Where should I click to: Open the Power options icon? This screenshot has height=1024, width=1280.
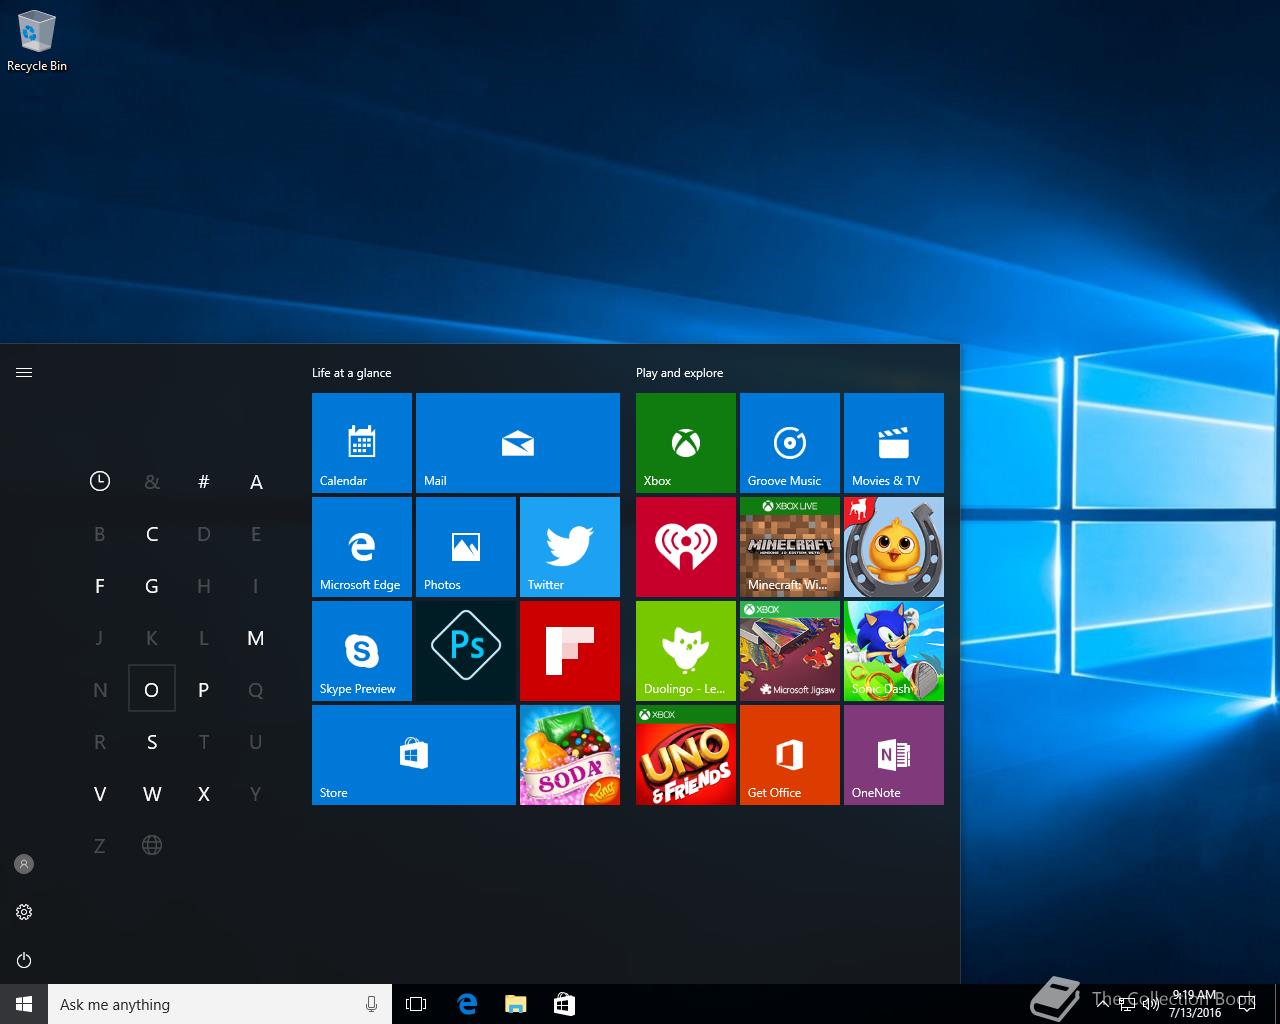[24, 960]
